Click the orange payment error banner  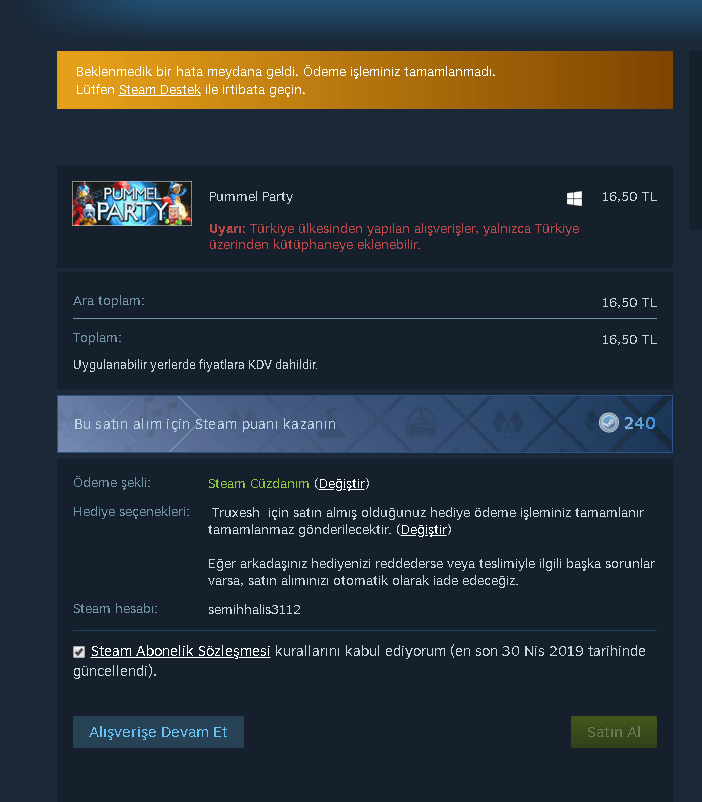365,80
